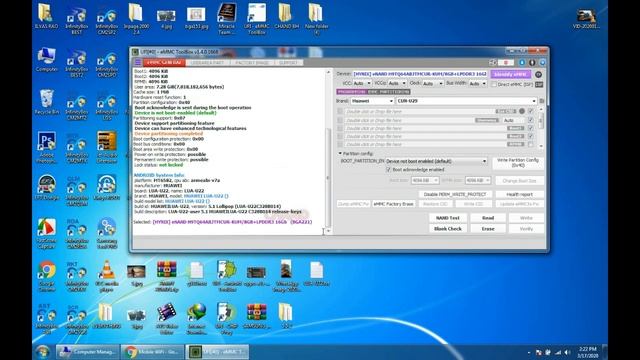Collapse the Partition config section

tap(340, 153)
